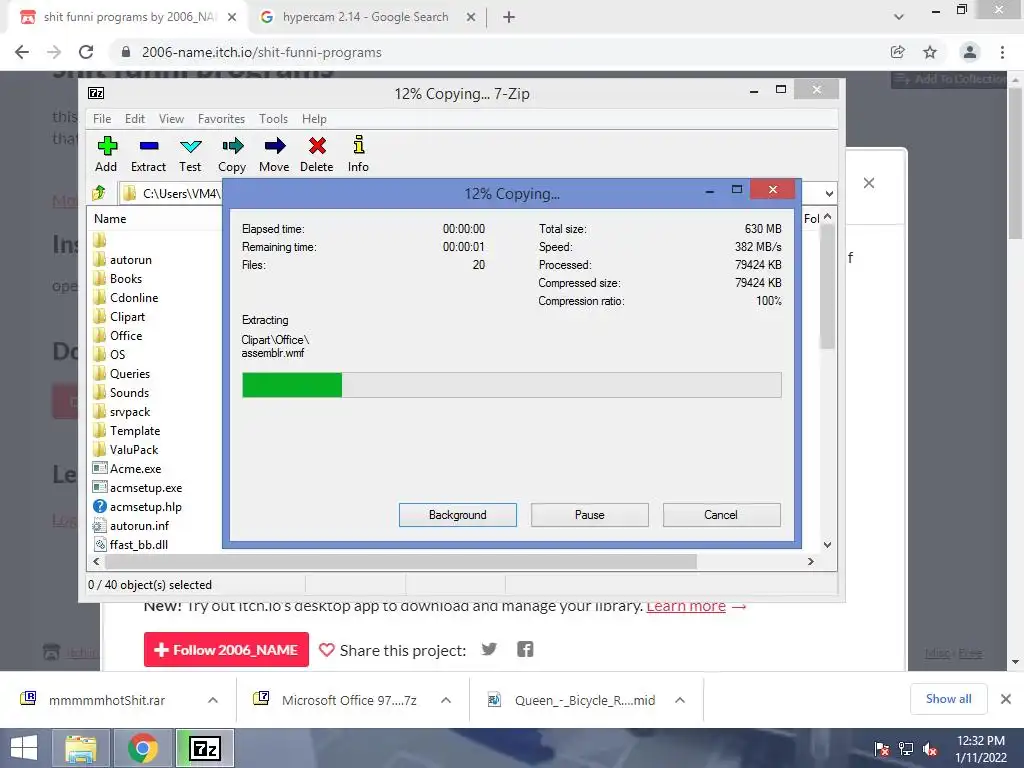1024x768 pixels.
Task: Select the OS folder
Action: (109, 355)
